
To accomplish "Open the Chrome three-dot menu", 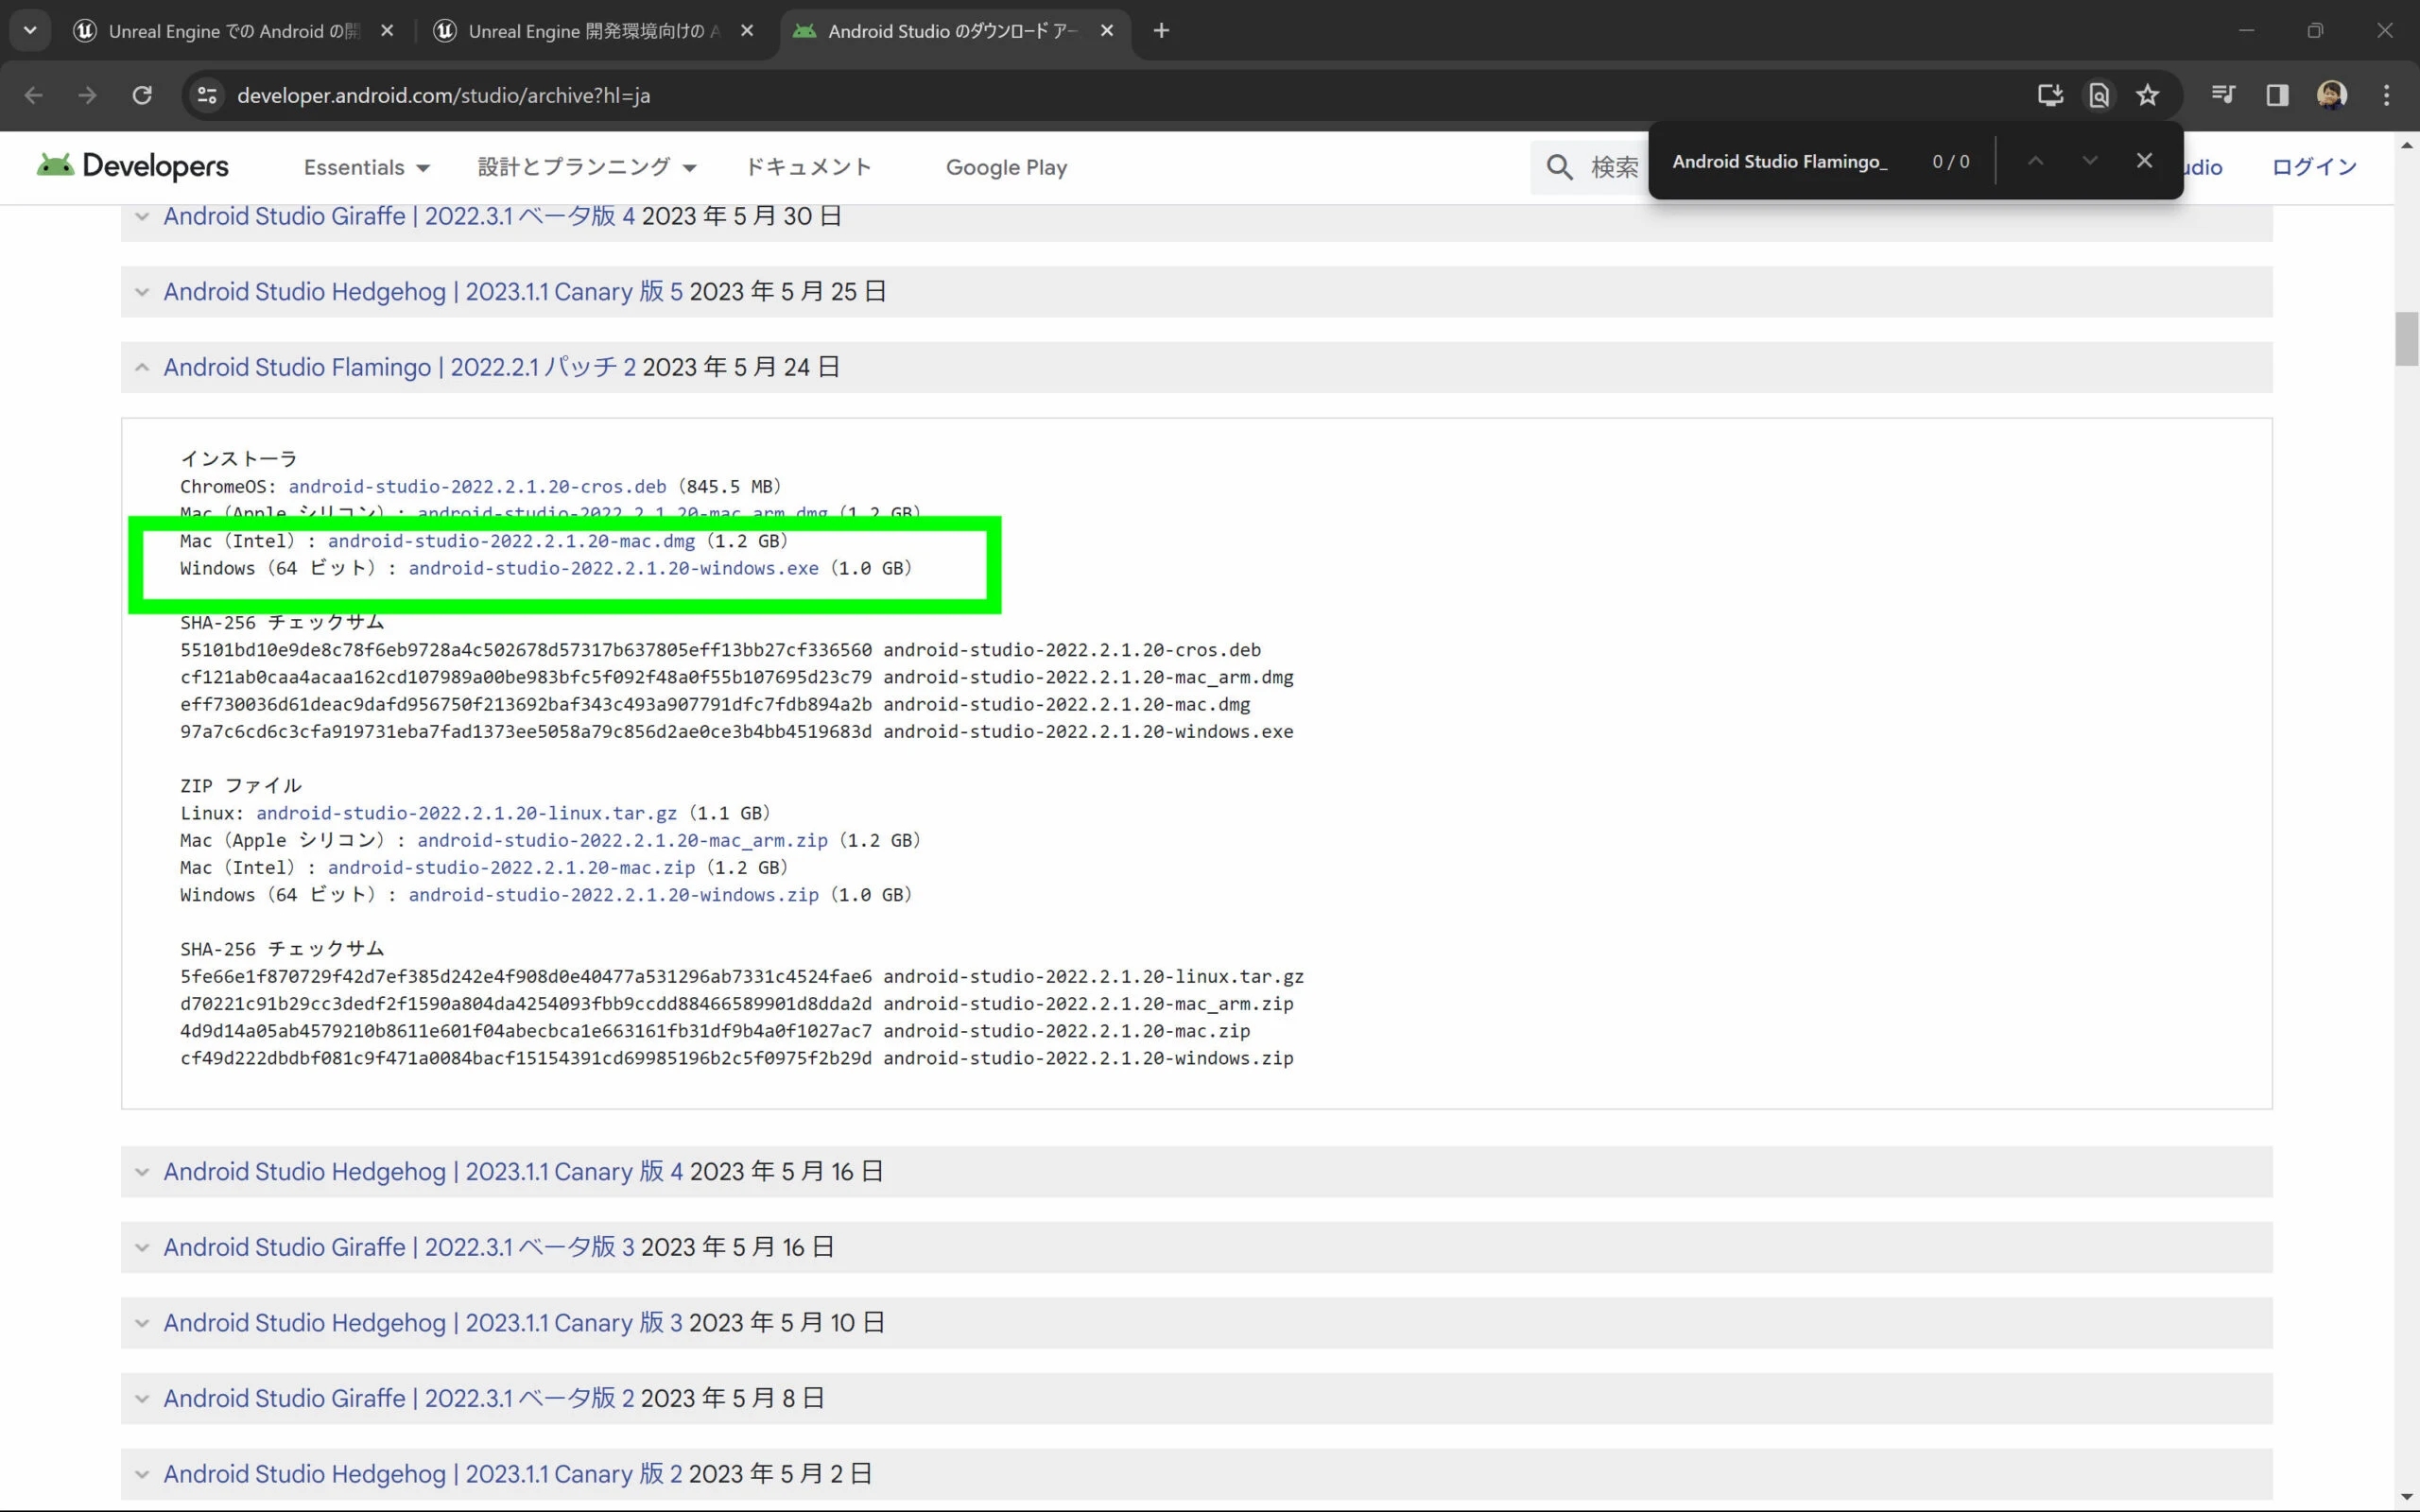I will click(2386, 95).
